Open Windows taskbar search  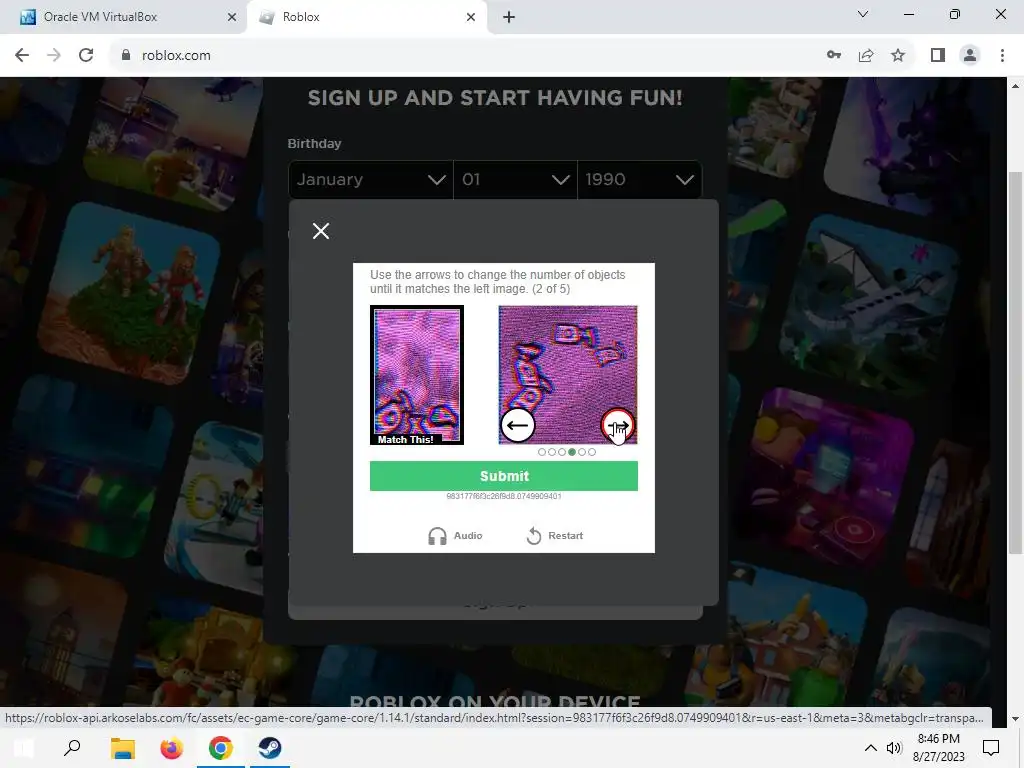point(72,748)
